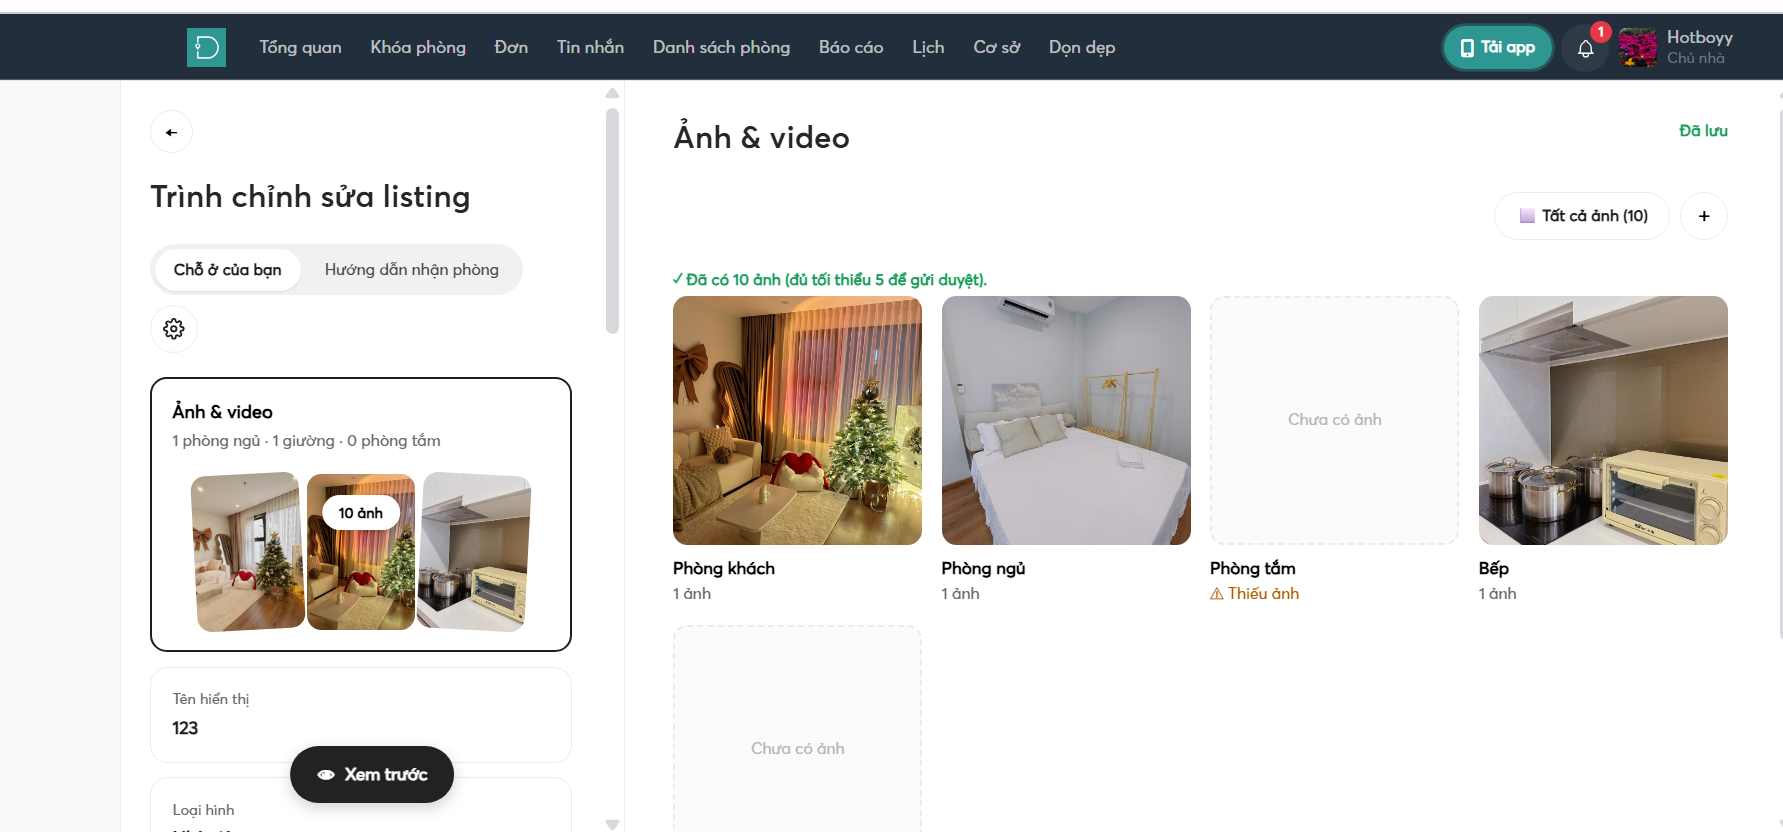Open the notifications bell

pos(1585,48)
